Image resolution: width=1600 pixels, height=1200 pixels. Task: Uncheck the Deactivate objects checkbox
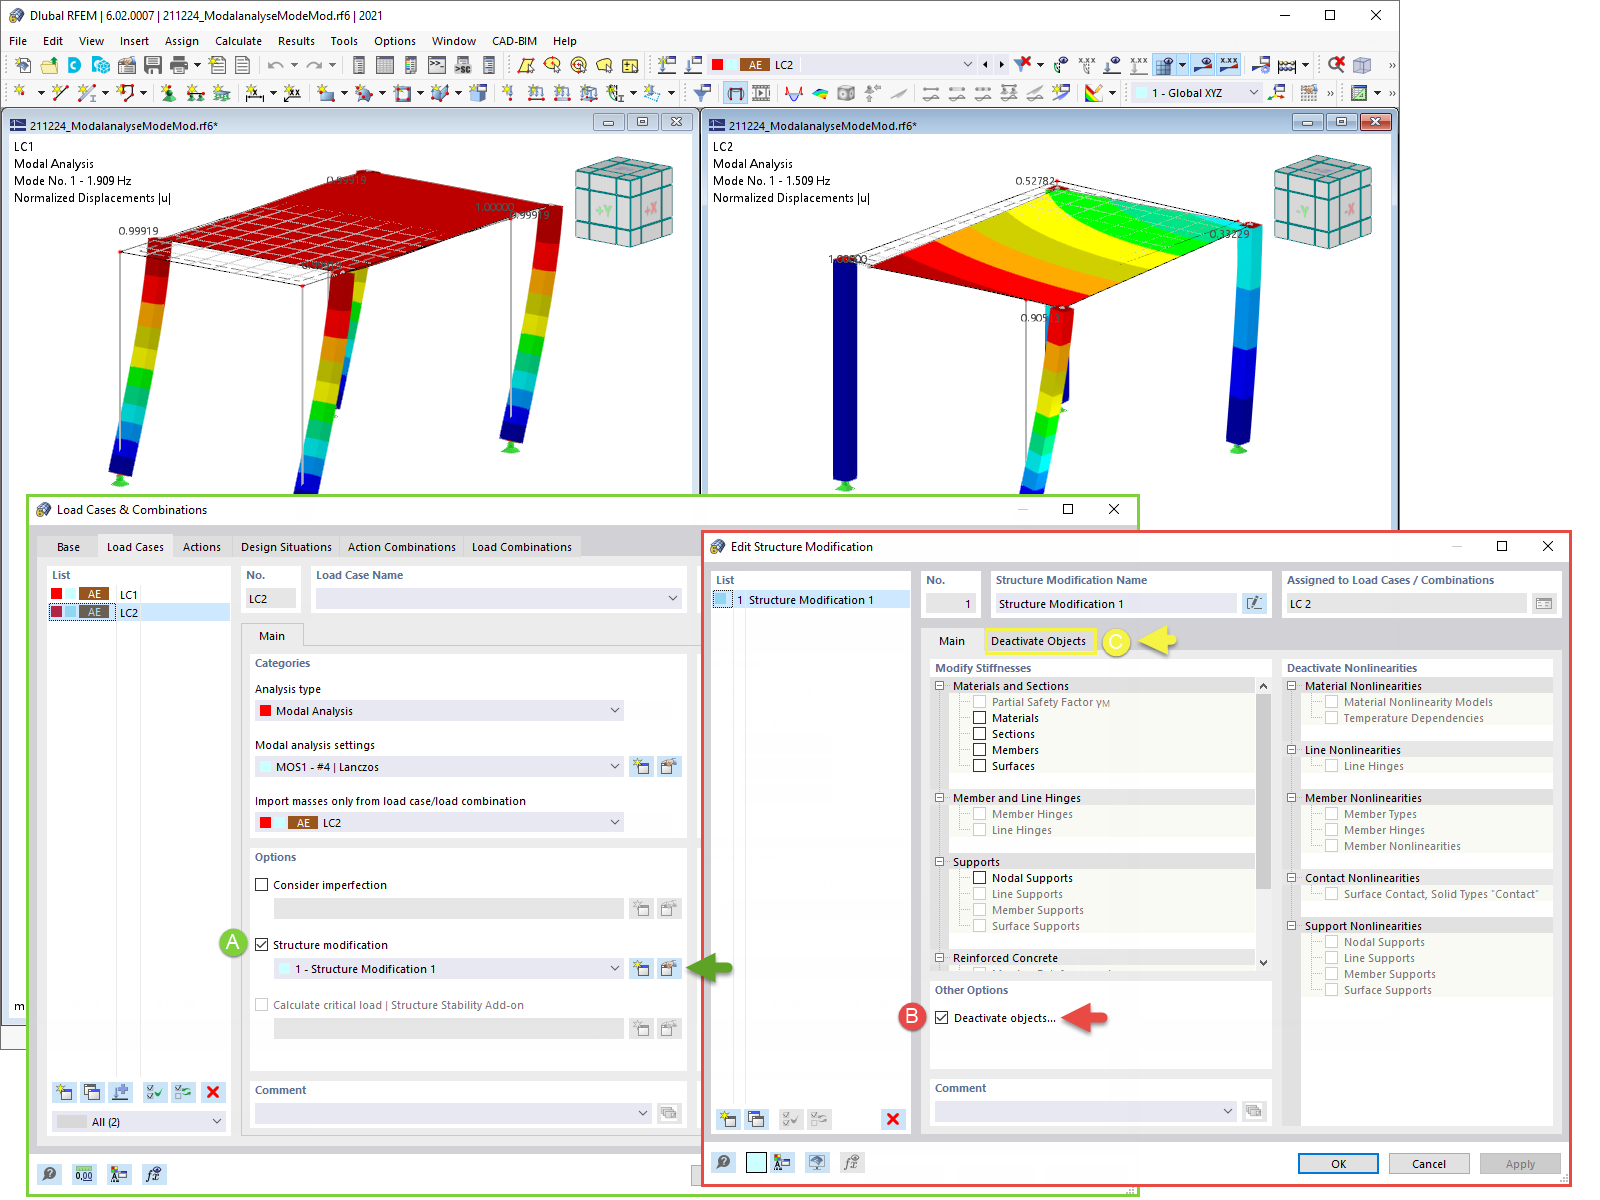pos(942,1017)
